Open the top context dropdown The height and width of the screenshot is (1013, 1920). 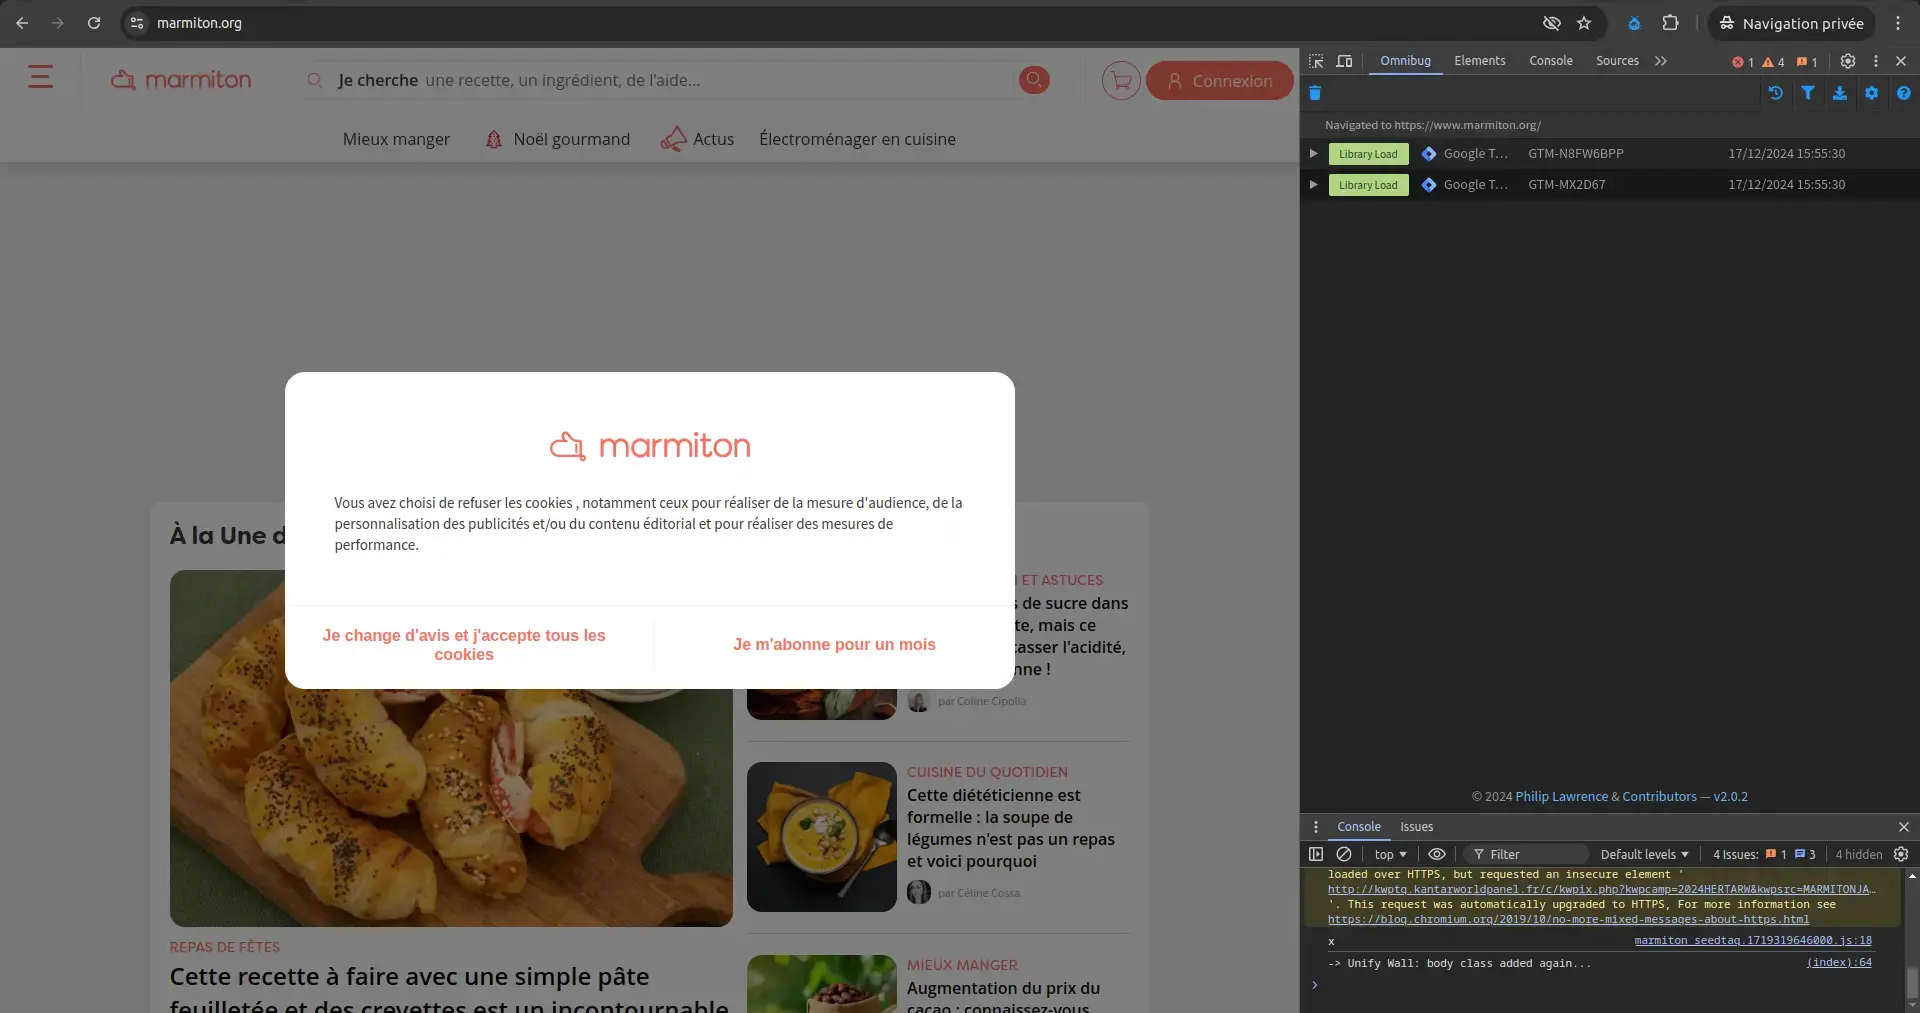coord(1390,854)
